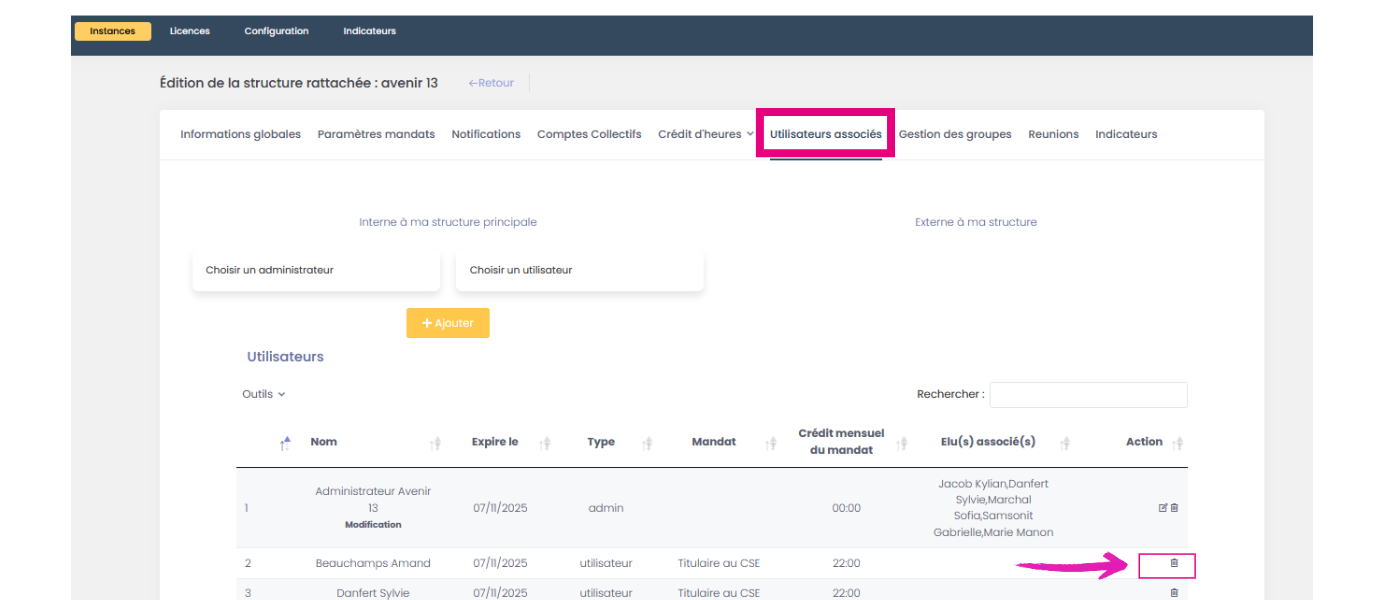Click the 00:00 credit cell
The width and height of the screenshot is (1400, 600).
click(846, 508)
